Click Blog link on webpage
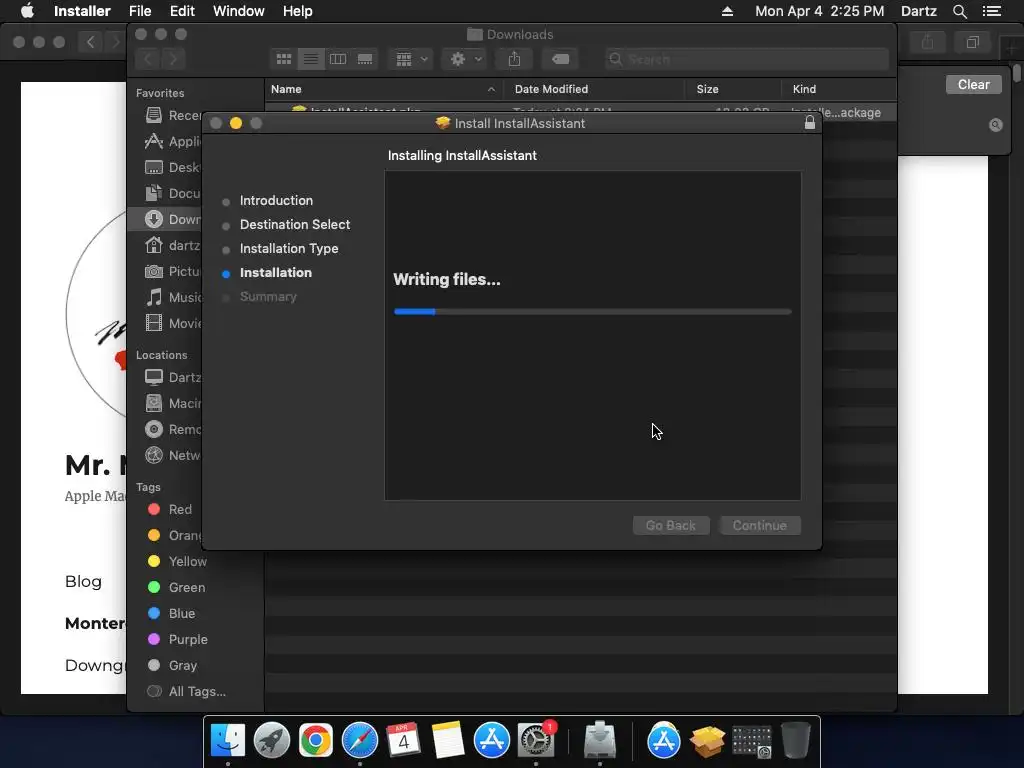 83,581
